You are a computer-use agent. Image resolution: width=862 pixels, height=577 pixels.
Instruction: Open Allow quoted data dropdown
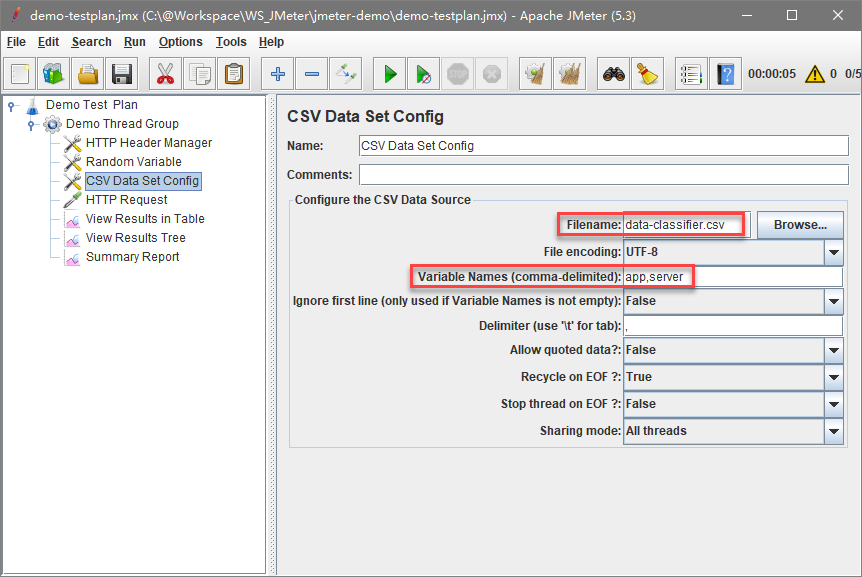[833, 350]
